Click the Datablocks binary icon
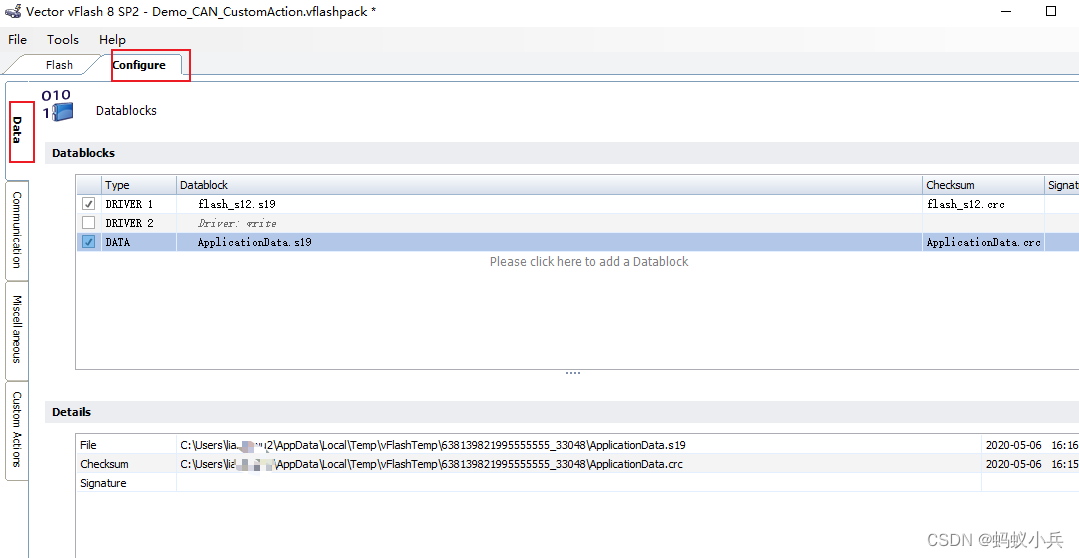The image size is (1079, 558). pyautogui.click(x=57, y=105)
